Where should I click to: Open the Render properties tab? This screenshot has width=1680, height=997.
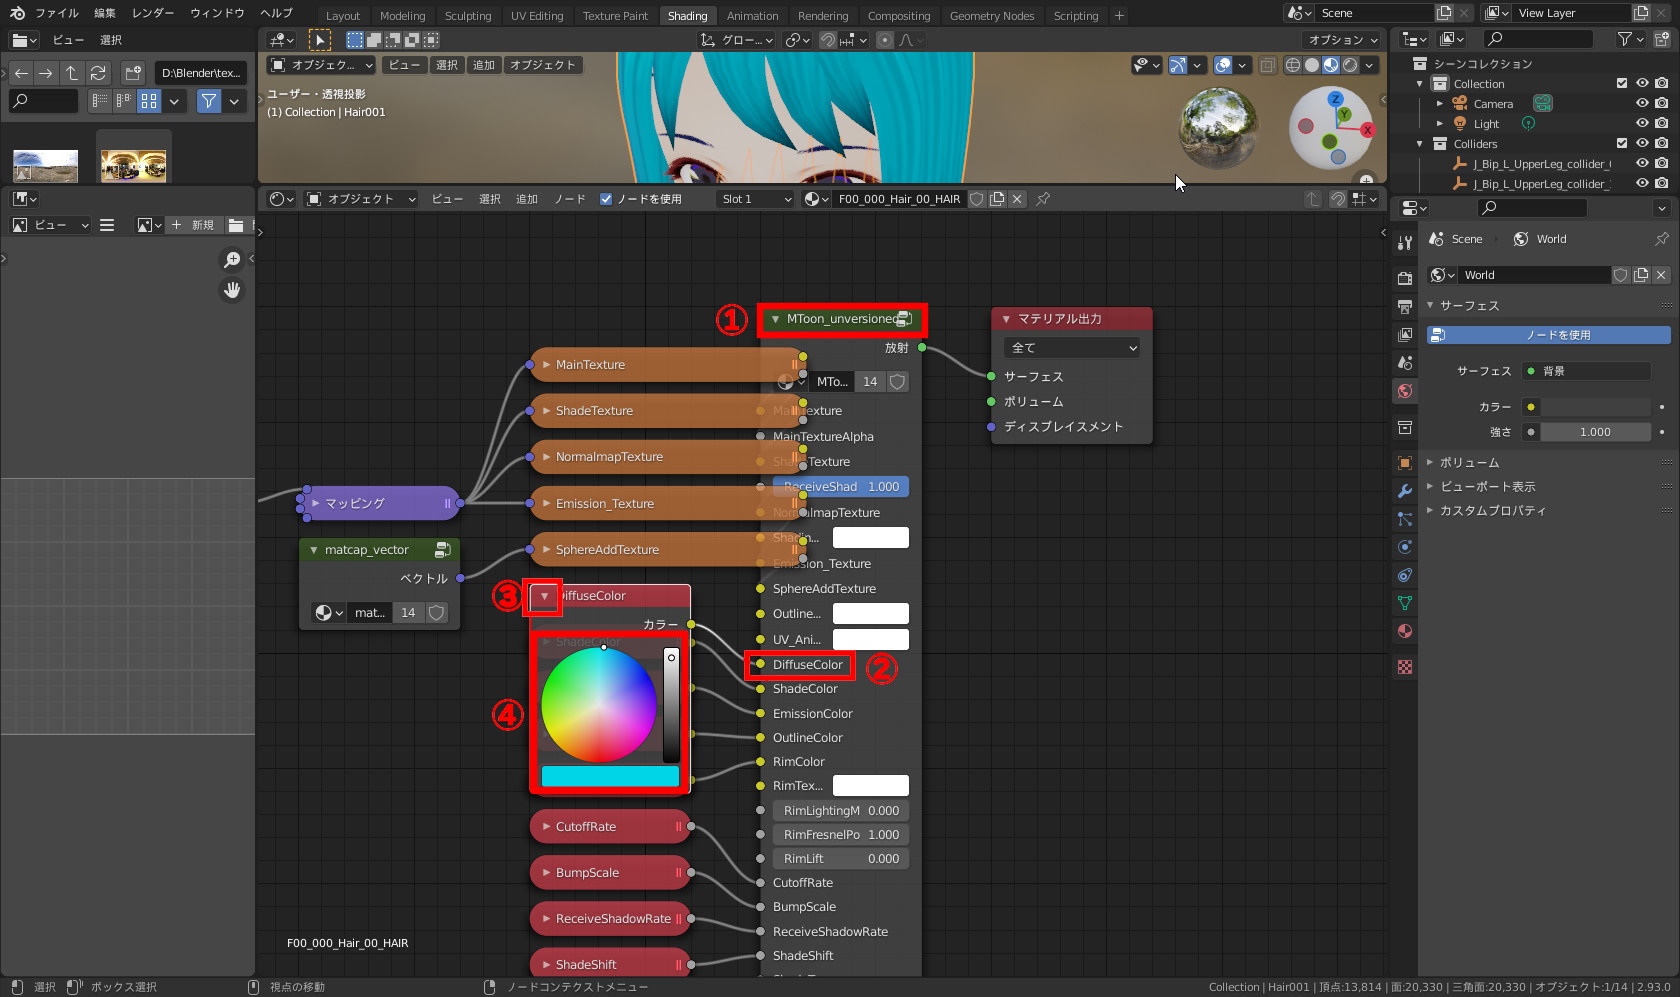pos(1405,278)
